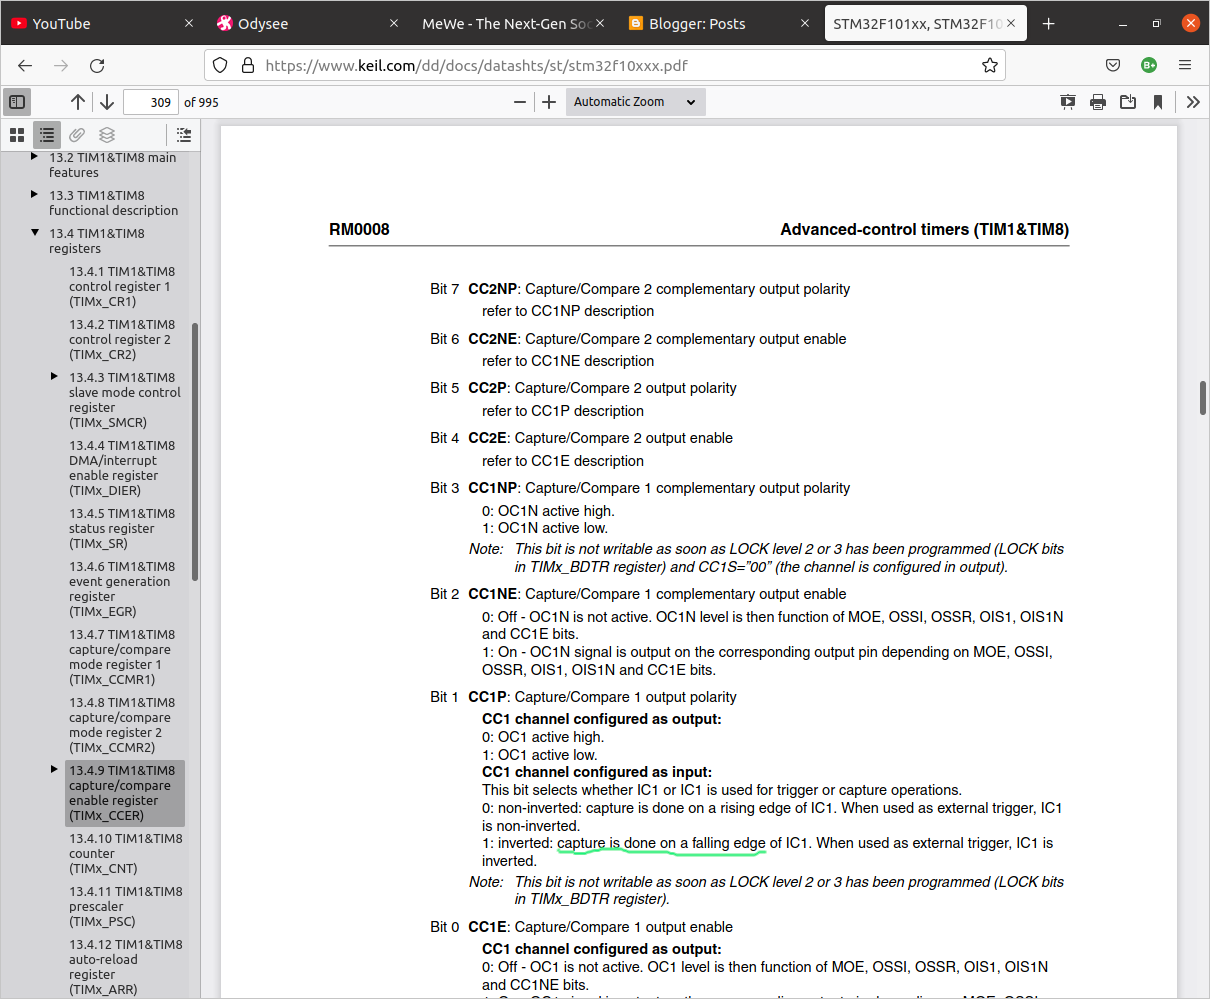This screenshot has width=1210, height=999.
Task: Switch to presentation mode icon
Action: 1068,102
